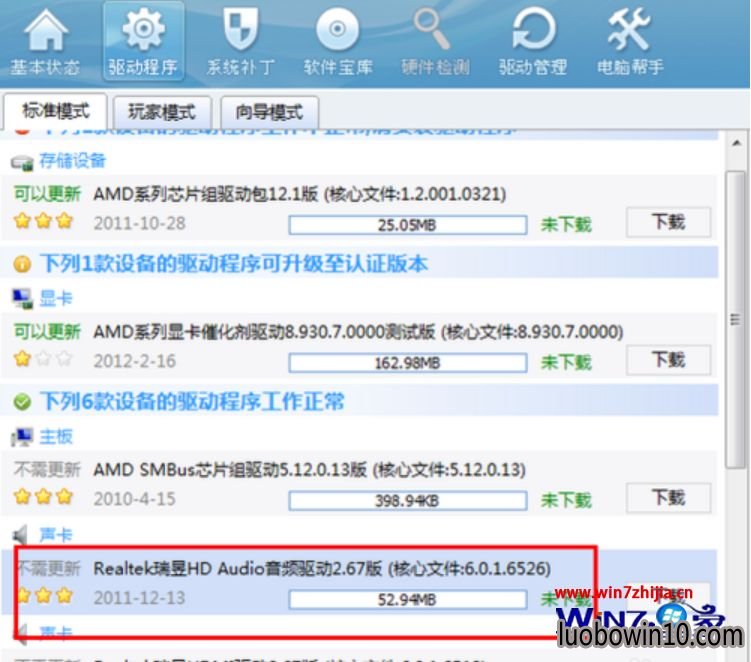The height and width of the screenshot is (662, 751).
Task: Click star rating of AMD显卡催化剂驱动
Action: 43,358
